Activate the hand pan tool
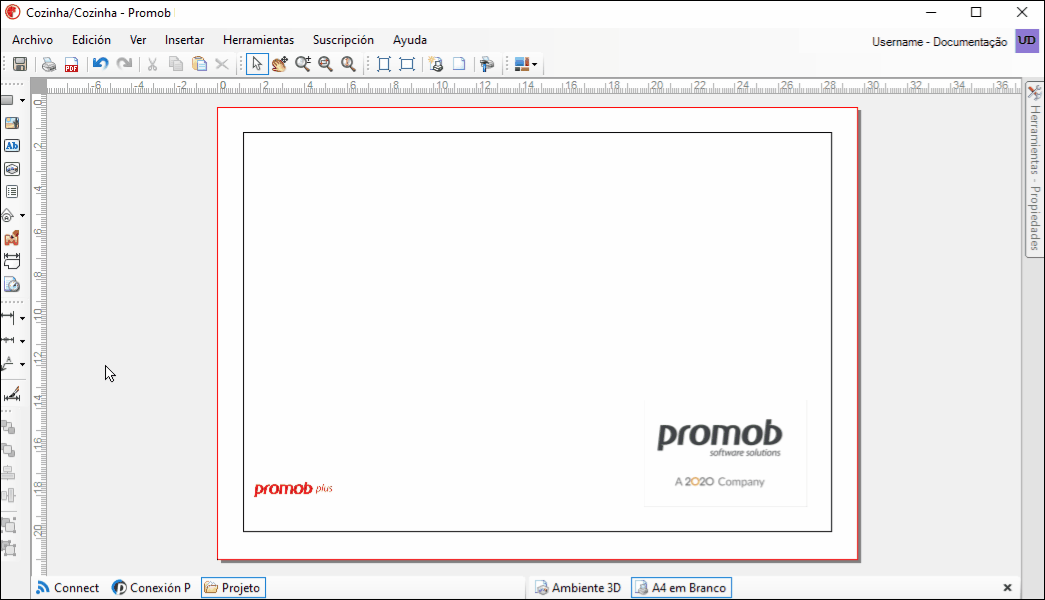Viewport: 1045px width, 600px height. tap(280, 64)
